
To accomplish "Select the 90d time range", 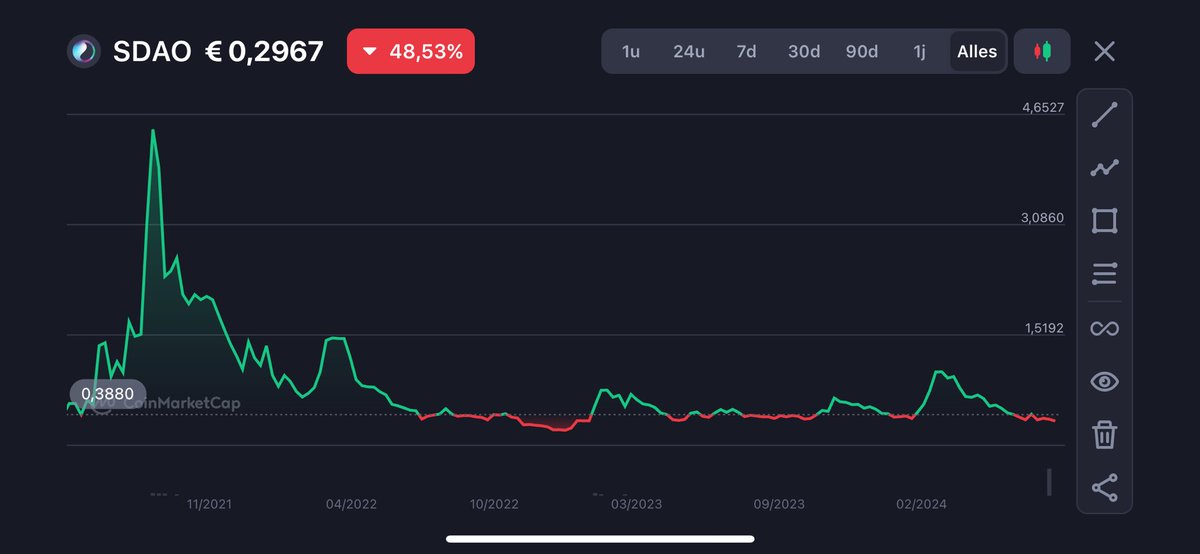I will coord(862,51).
